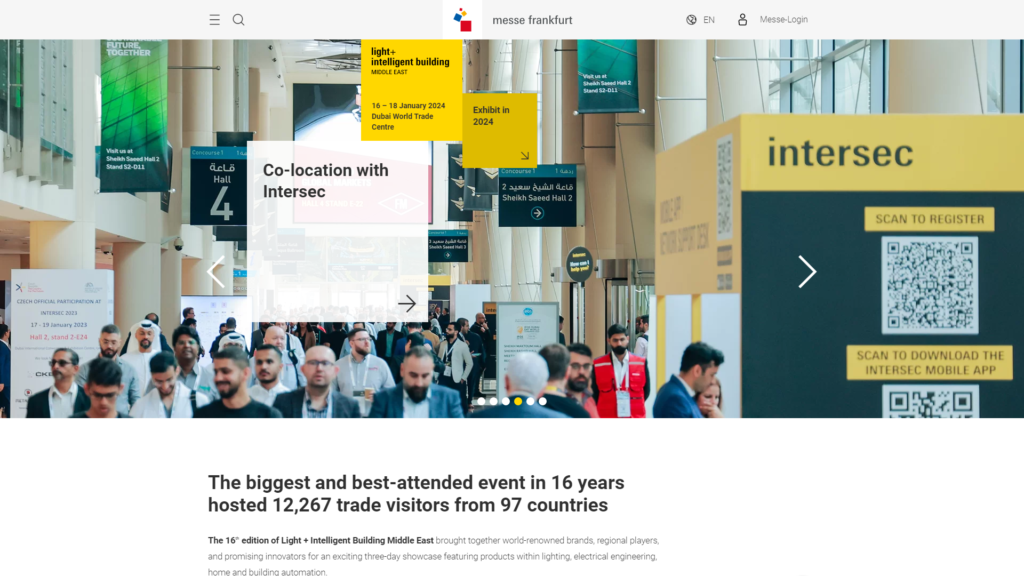Image resolution: width=1024 pixels, height=576 pixels.
Task: Click the '16 – 18 January 2024' date text
Action: coord(408,106)
